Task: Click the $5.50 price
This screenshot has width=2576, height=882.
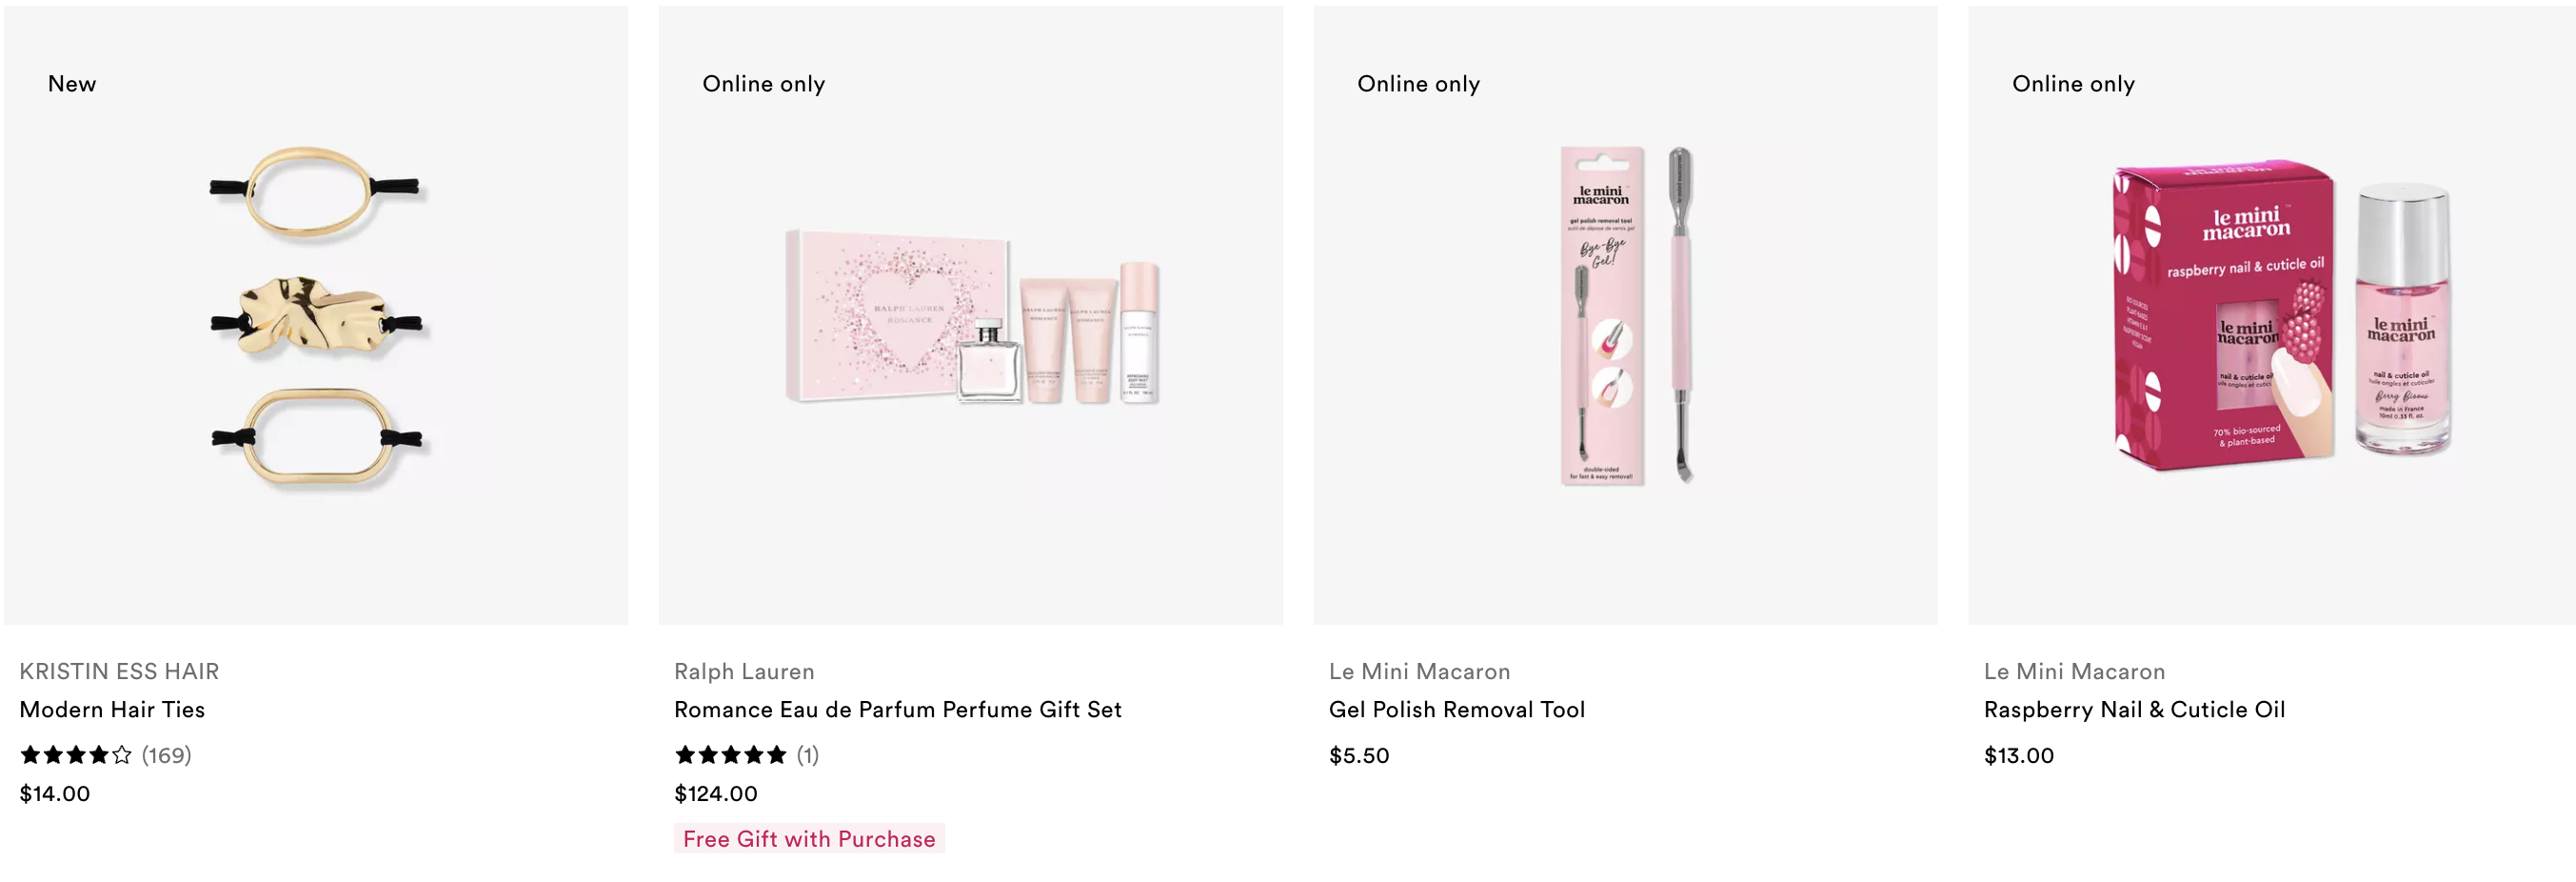Action: (x=1358, y=755)
